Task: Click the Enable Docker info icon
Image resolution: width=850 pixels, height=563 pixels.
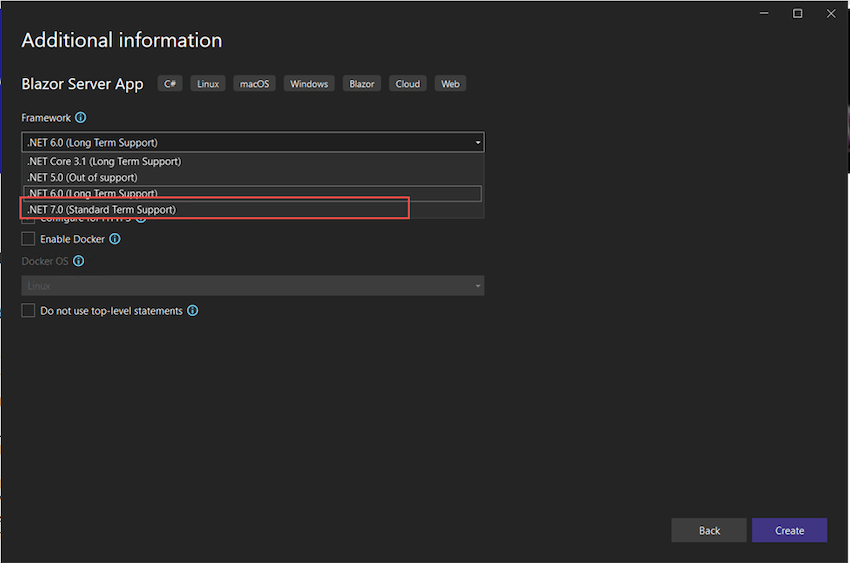Action: point(115,239)
